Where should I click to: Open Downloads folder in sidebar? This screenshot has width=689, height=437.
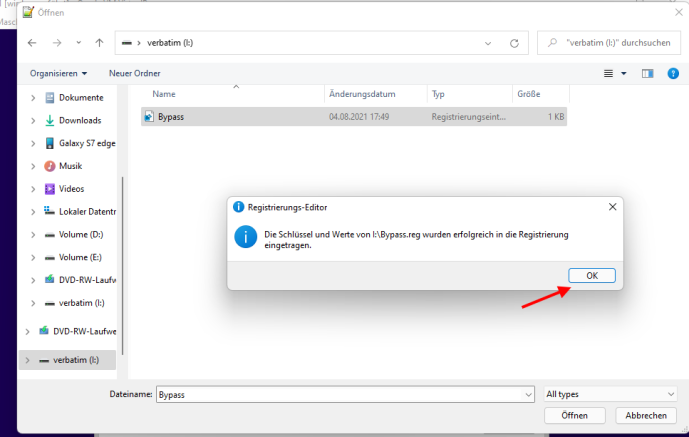coord(80,120)
